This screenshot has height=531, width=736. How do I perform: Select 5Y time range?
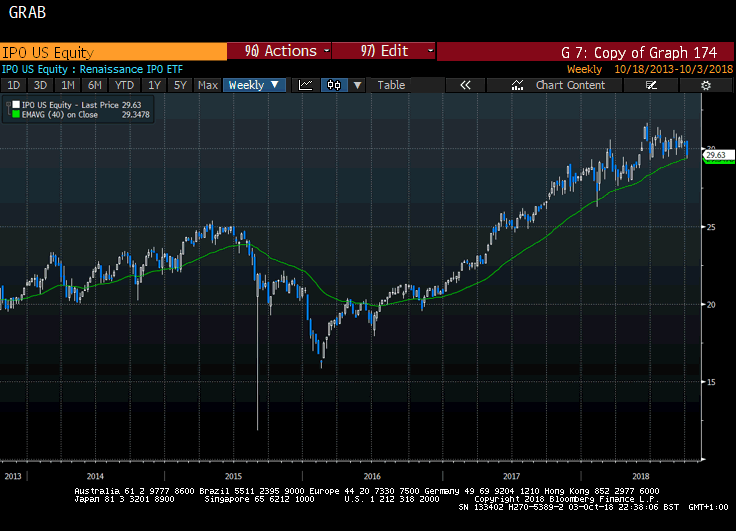180,85
